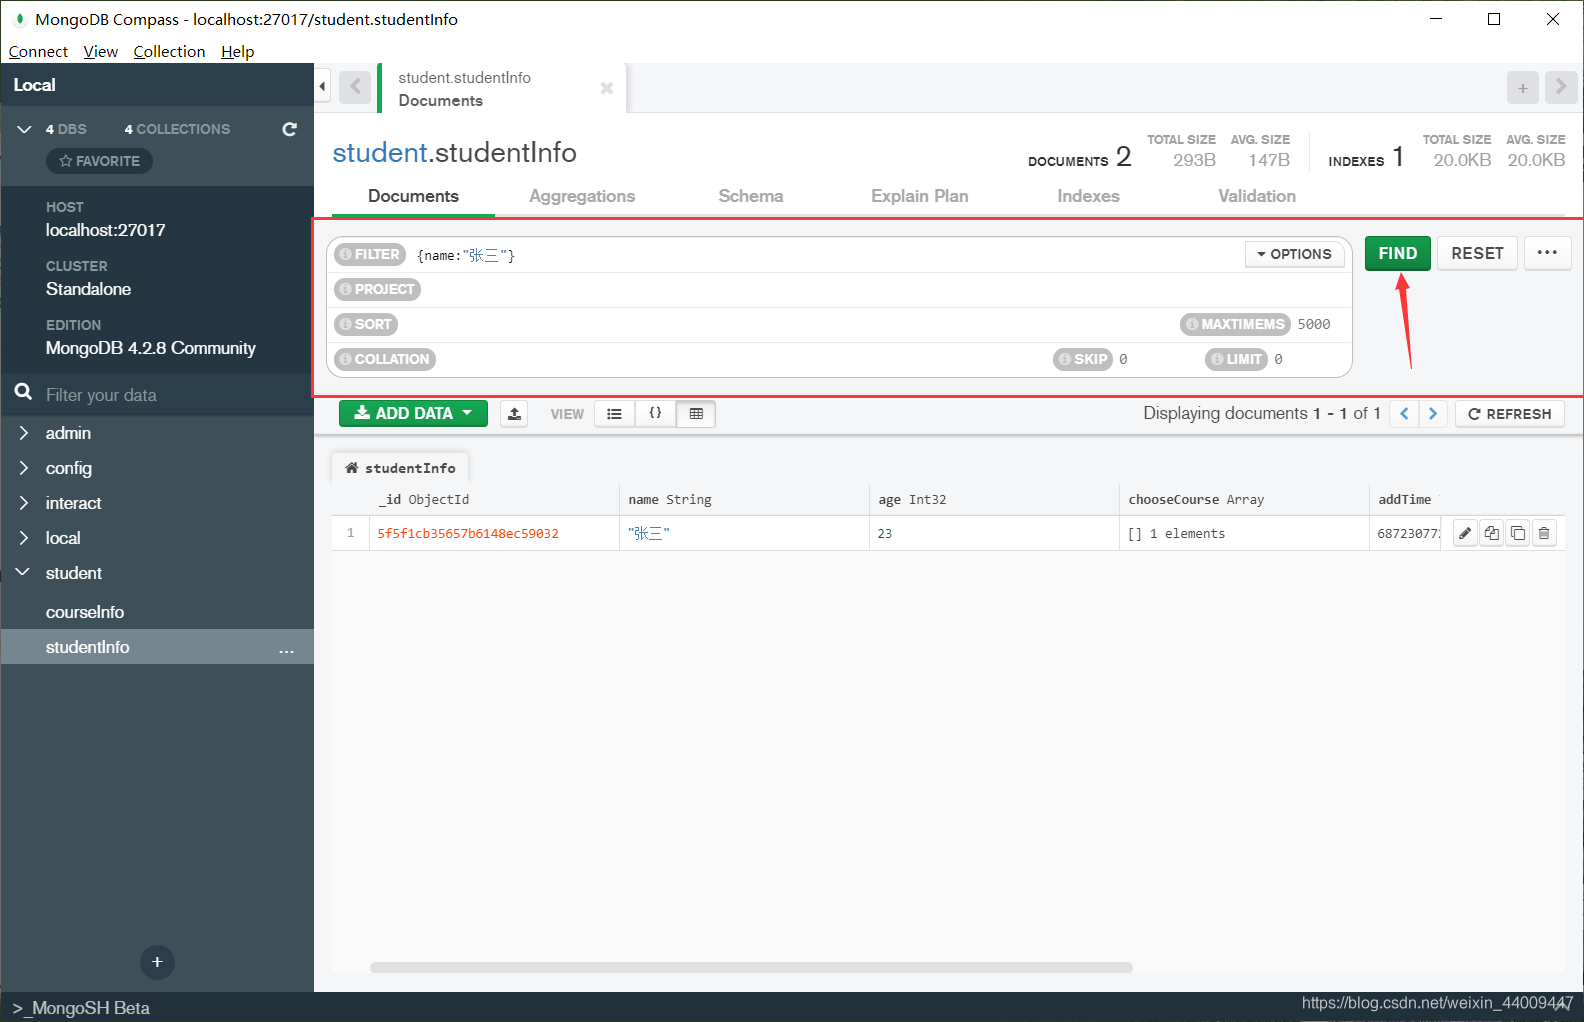Viewport: 1584px width, 1022px height.
Task: Close the student.studentInfo tab
Action: pyautogui.click(x=606, y=88)
